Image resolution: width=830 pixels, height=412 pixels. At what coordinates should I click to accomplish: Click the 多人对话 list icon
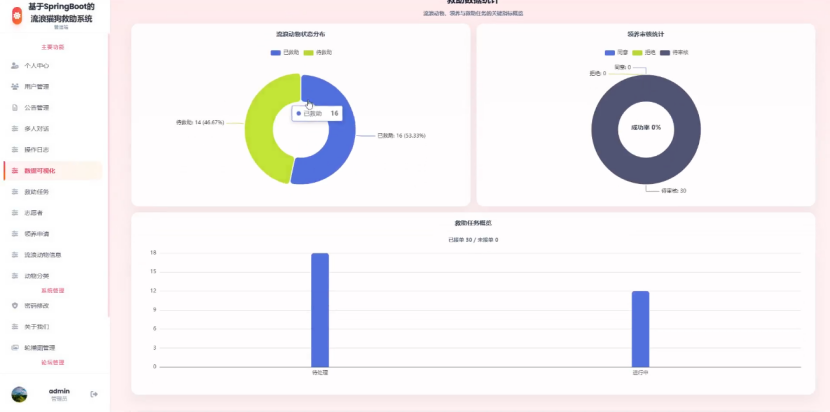pos(15,129)
